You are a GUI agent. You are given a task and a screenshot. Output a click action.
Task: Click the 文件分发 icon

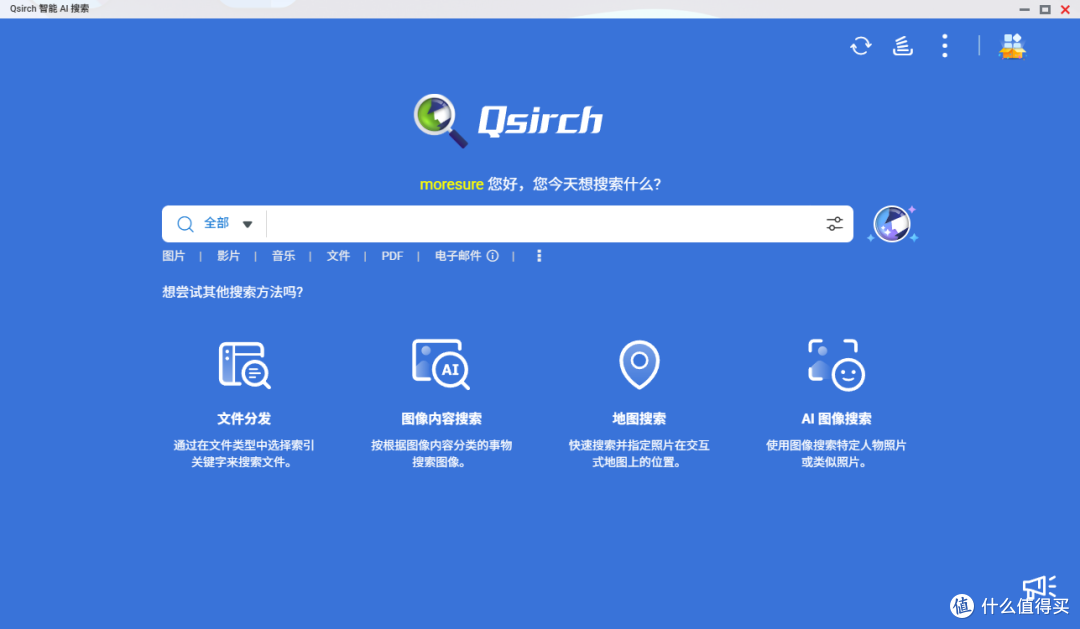click(245, 365)
